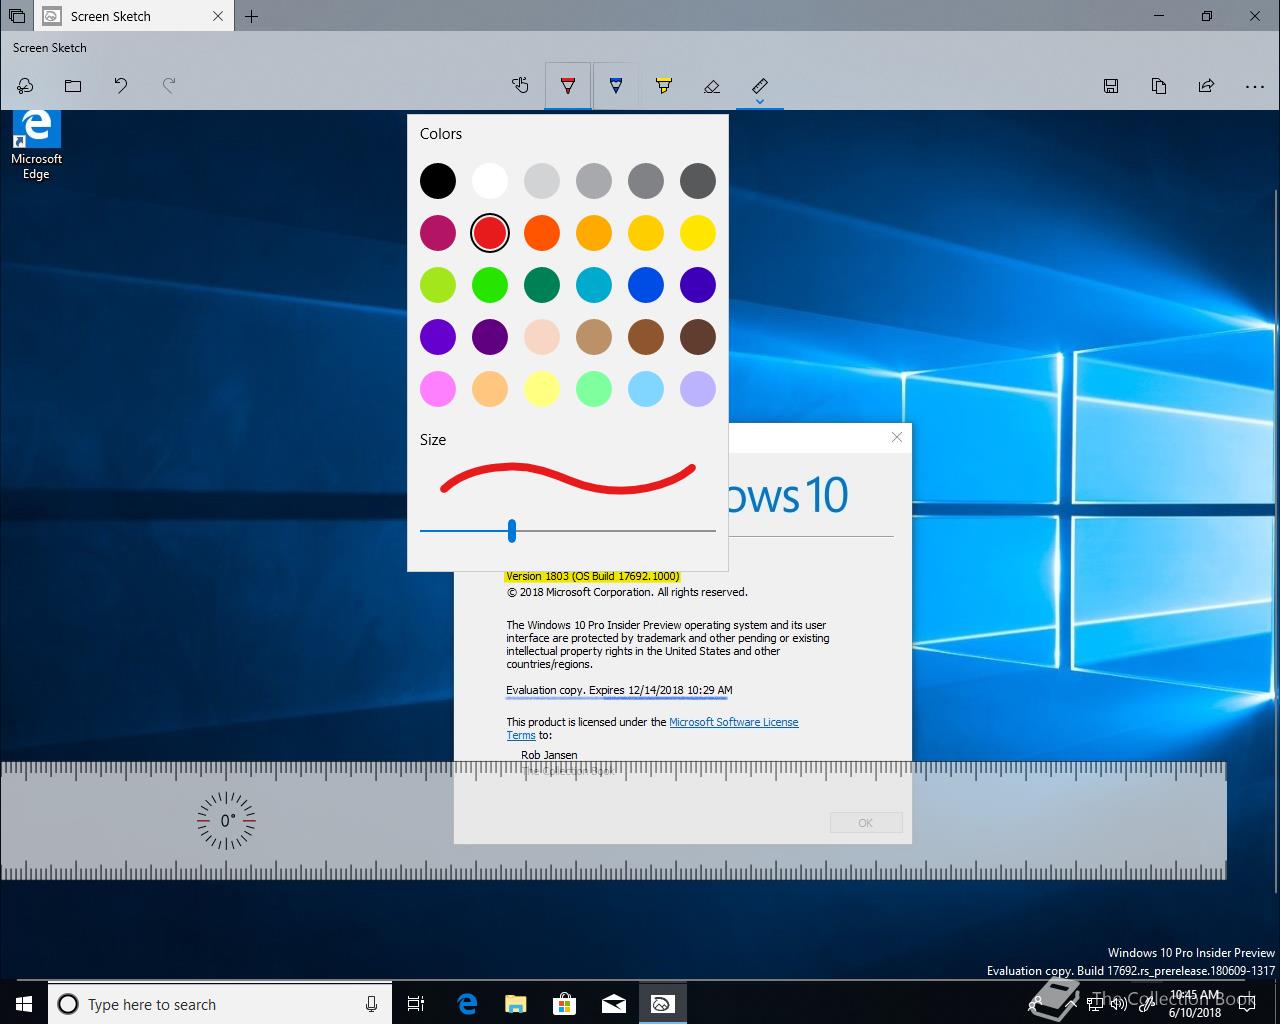Click the highlighted Version 1803 text
Viewport: 1280px width, 1024px height.
(592, 576)
